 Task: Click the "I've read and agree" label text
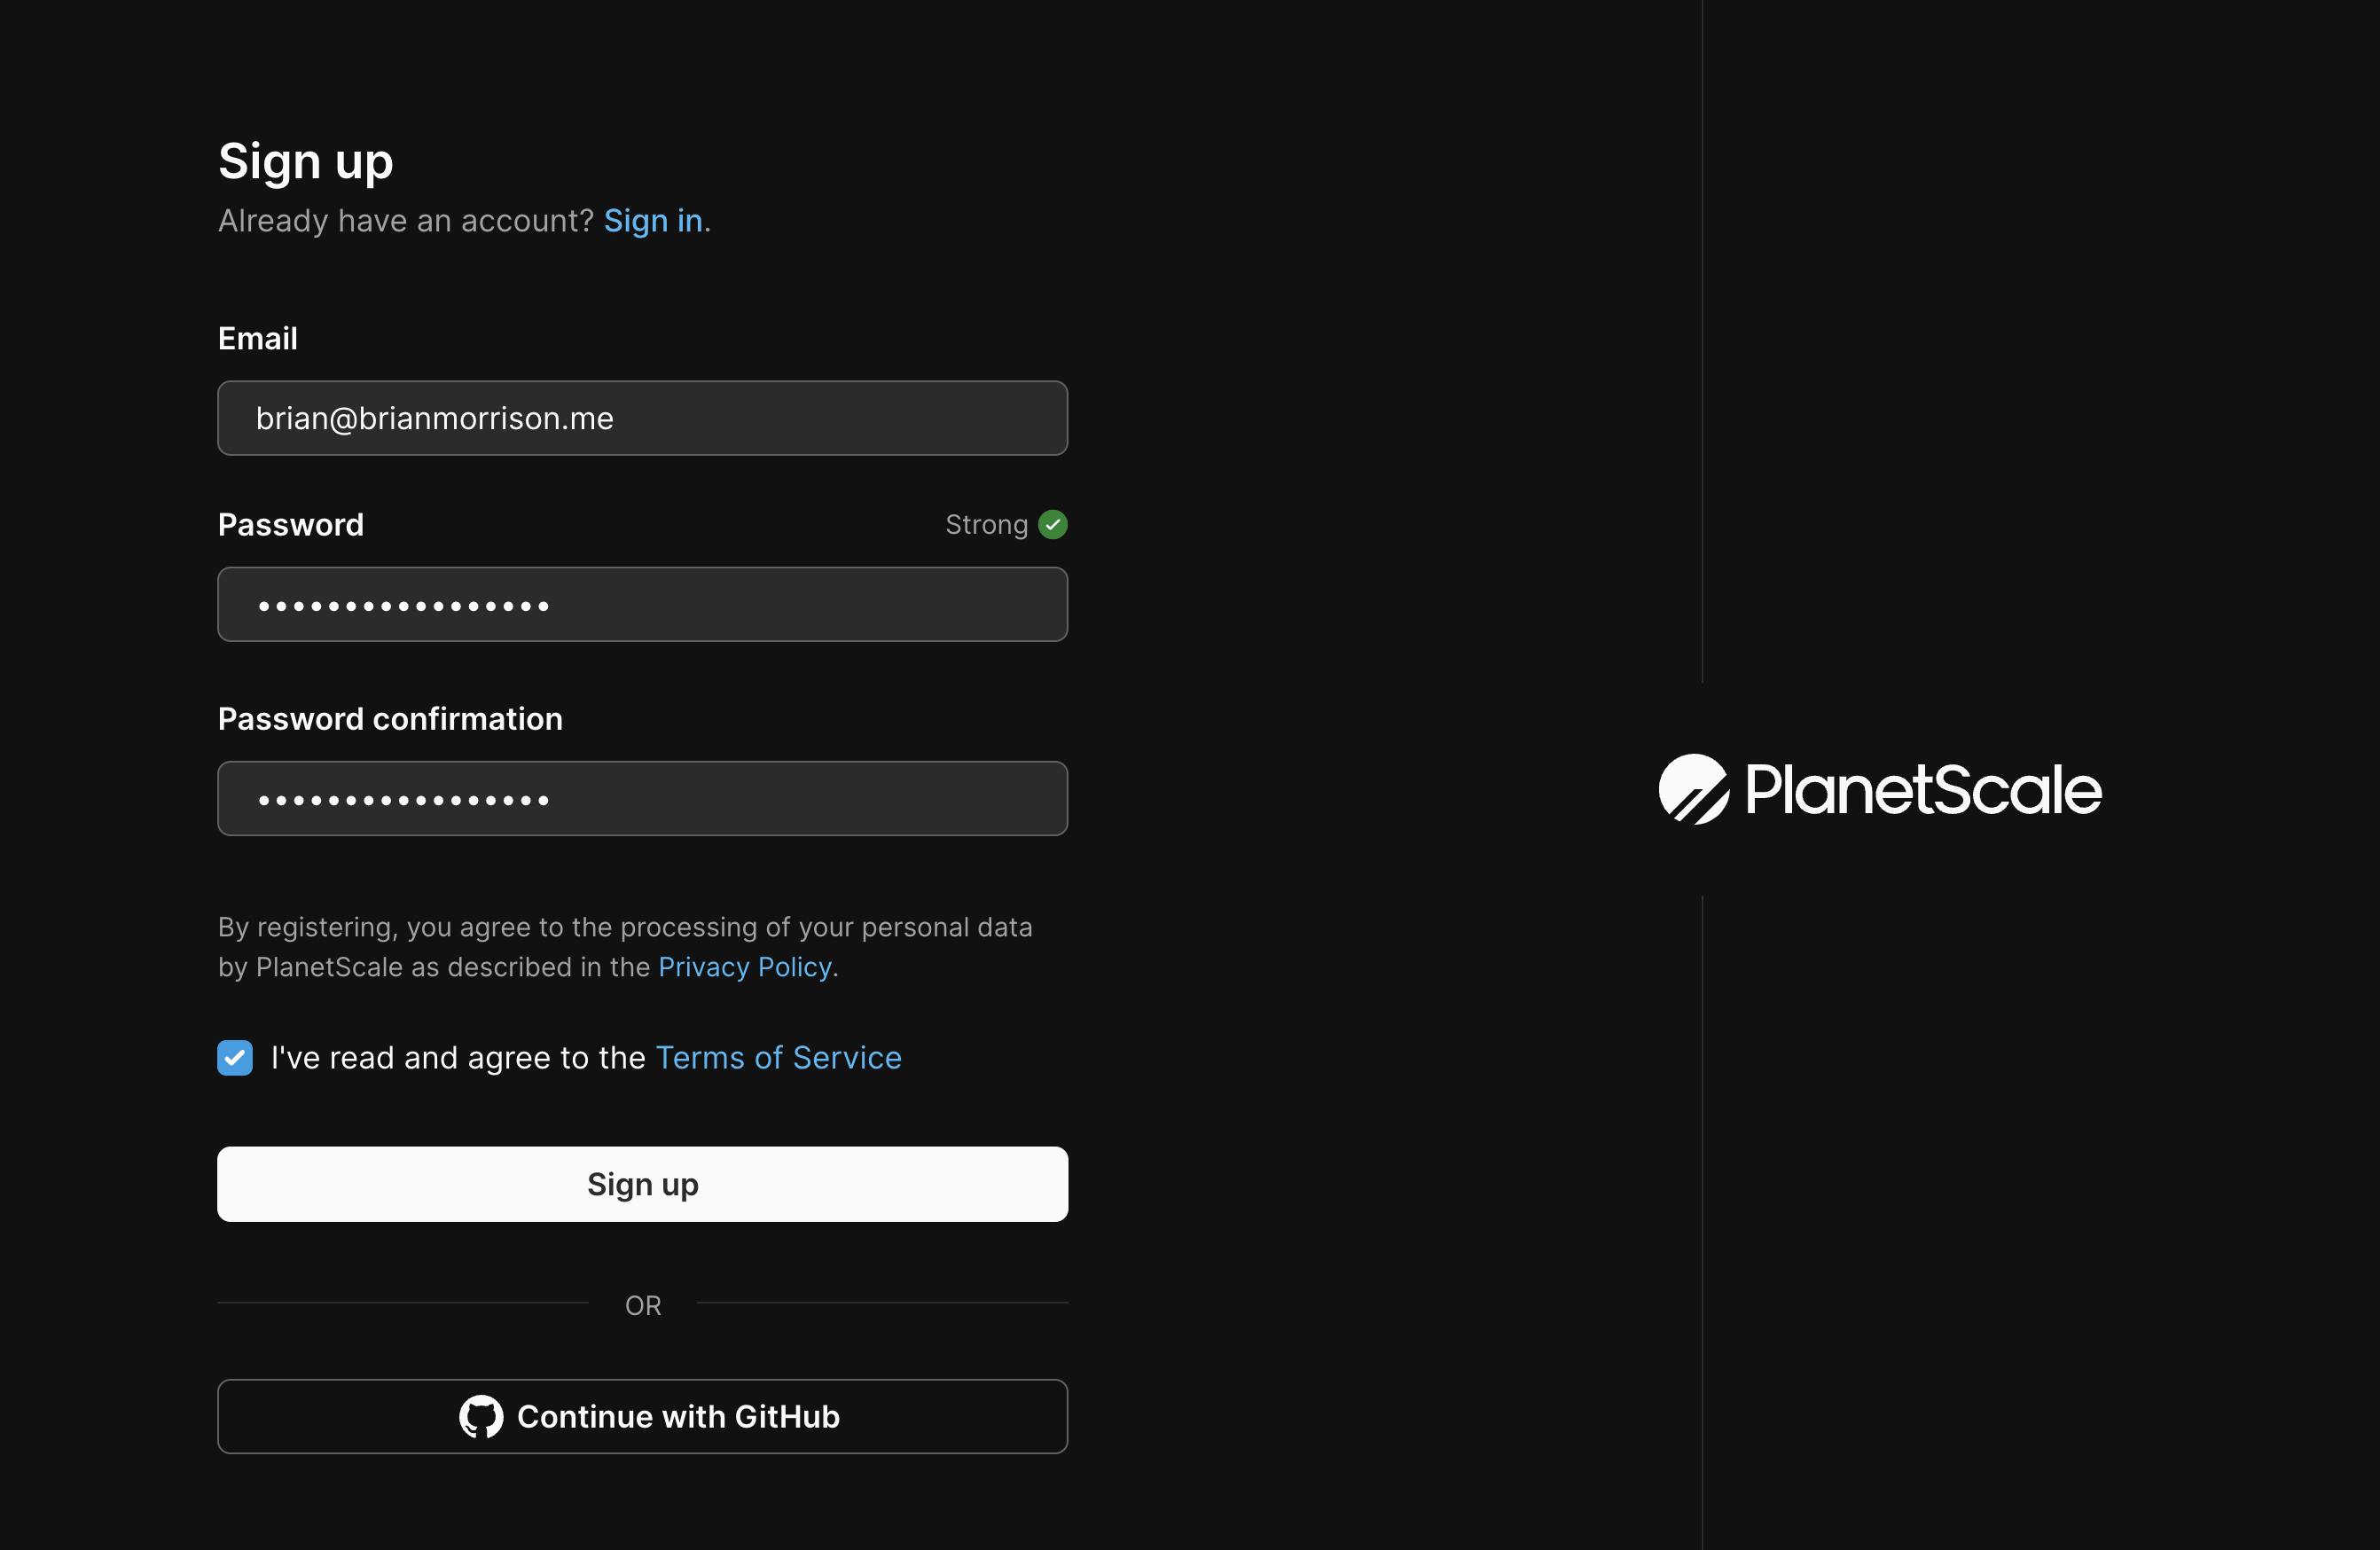458,1058
